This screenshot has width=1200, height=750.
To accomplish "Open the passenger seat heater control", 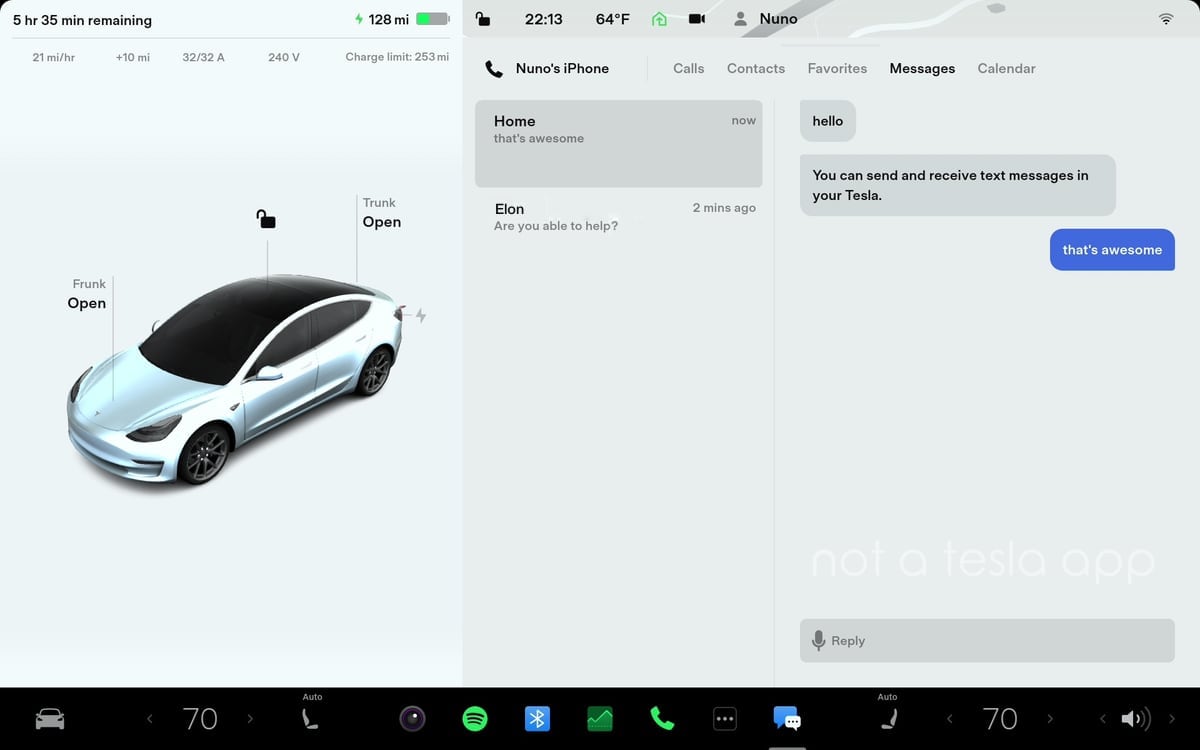I will tap(888, 718).
